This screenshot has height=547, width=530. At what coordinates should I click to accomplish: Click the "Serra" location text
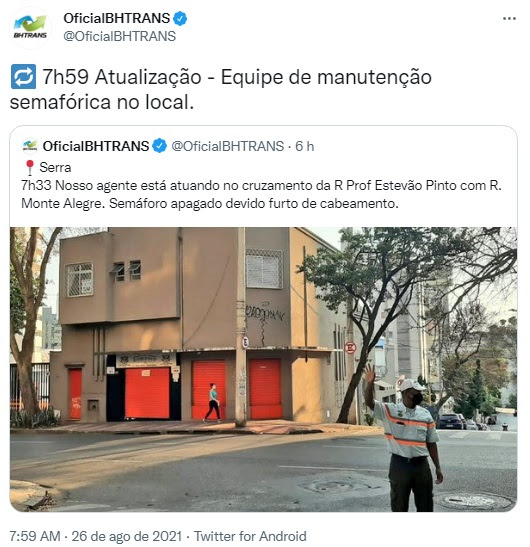tap(55, 167)
